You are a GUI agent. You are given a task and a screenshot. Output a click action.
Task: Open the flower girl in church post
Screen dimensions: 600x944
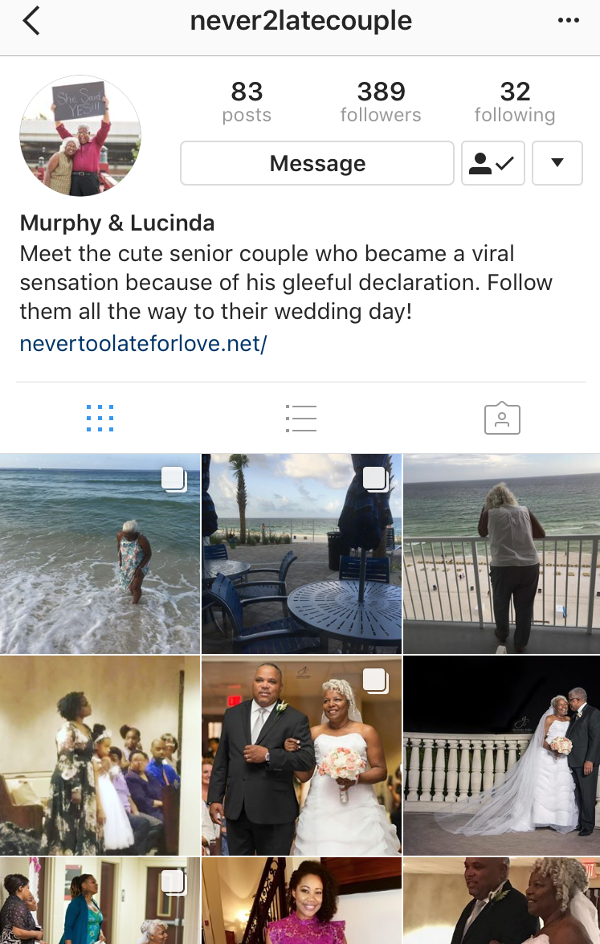click(100, 756)
